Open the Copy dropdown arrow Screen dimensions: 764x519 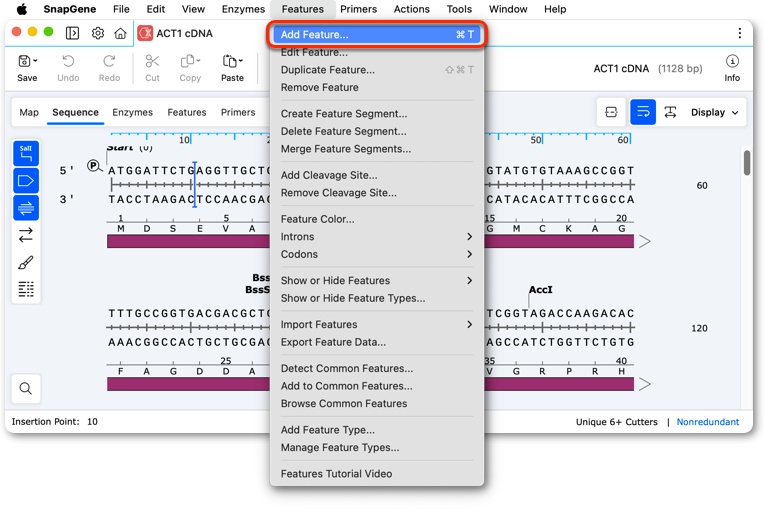(x=198, y=60)
